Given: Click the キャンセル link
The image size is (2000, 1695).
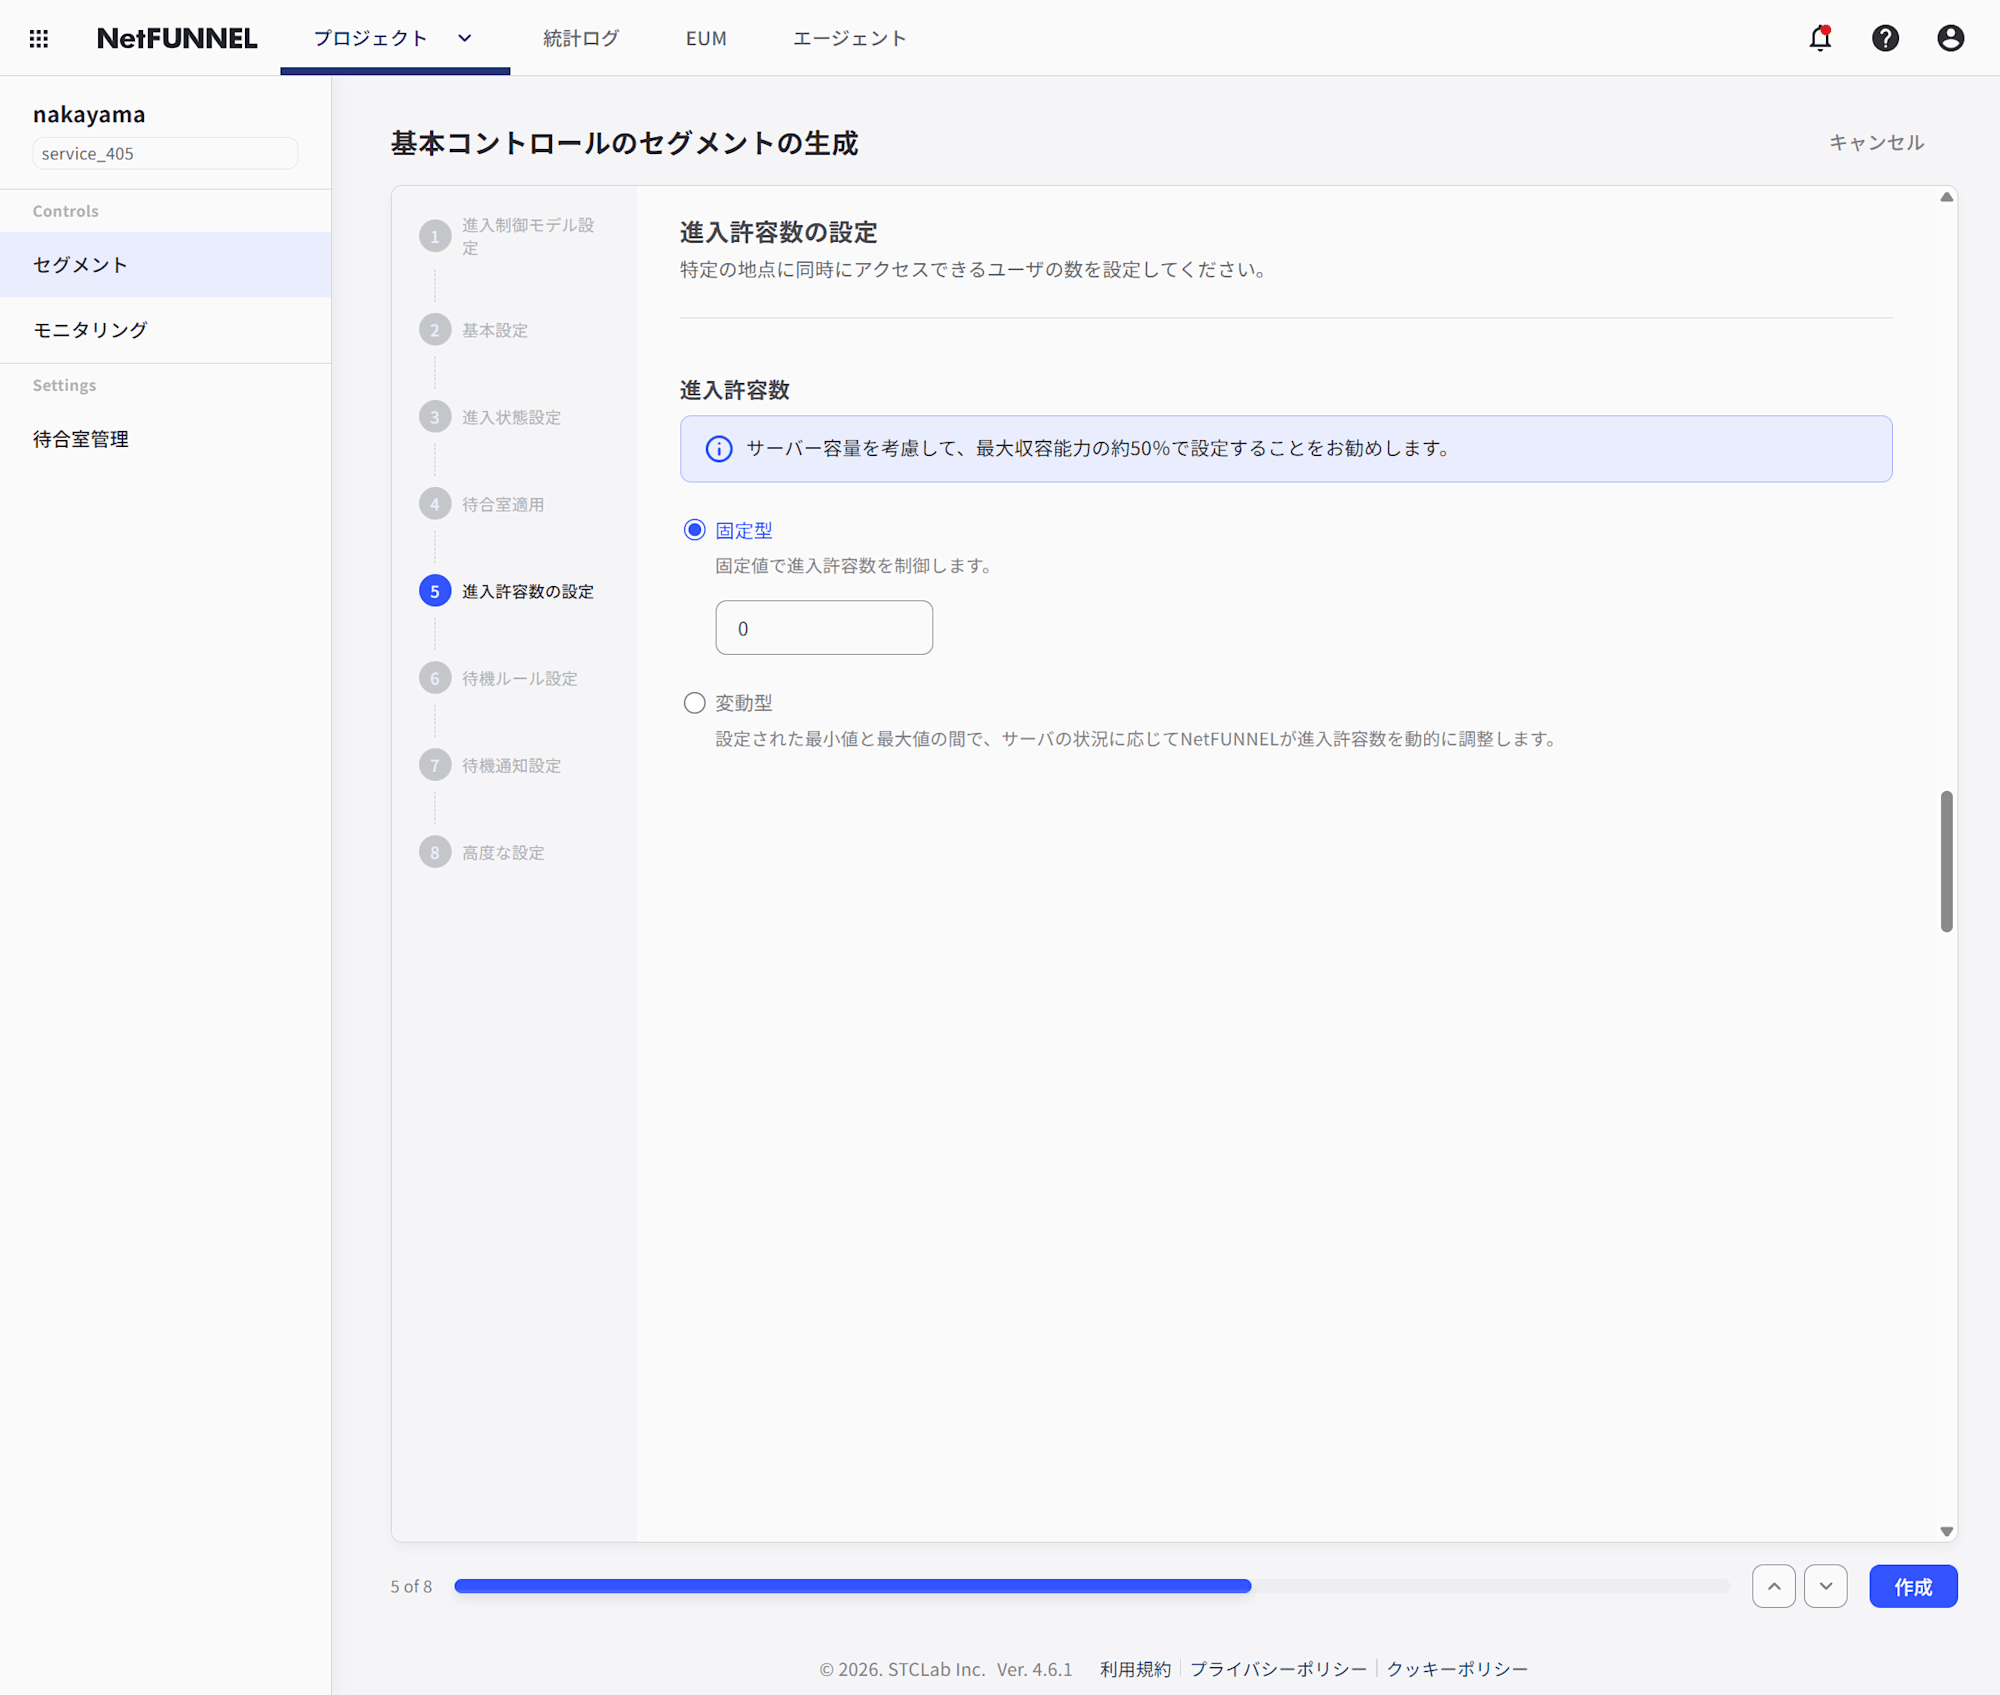Looking at the screenshot, I should [x=1876, y=142].
